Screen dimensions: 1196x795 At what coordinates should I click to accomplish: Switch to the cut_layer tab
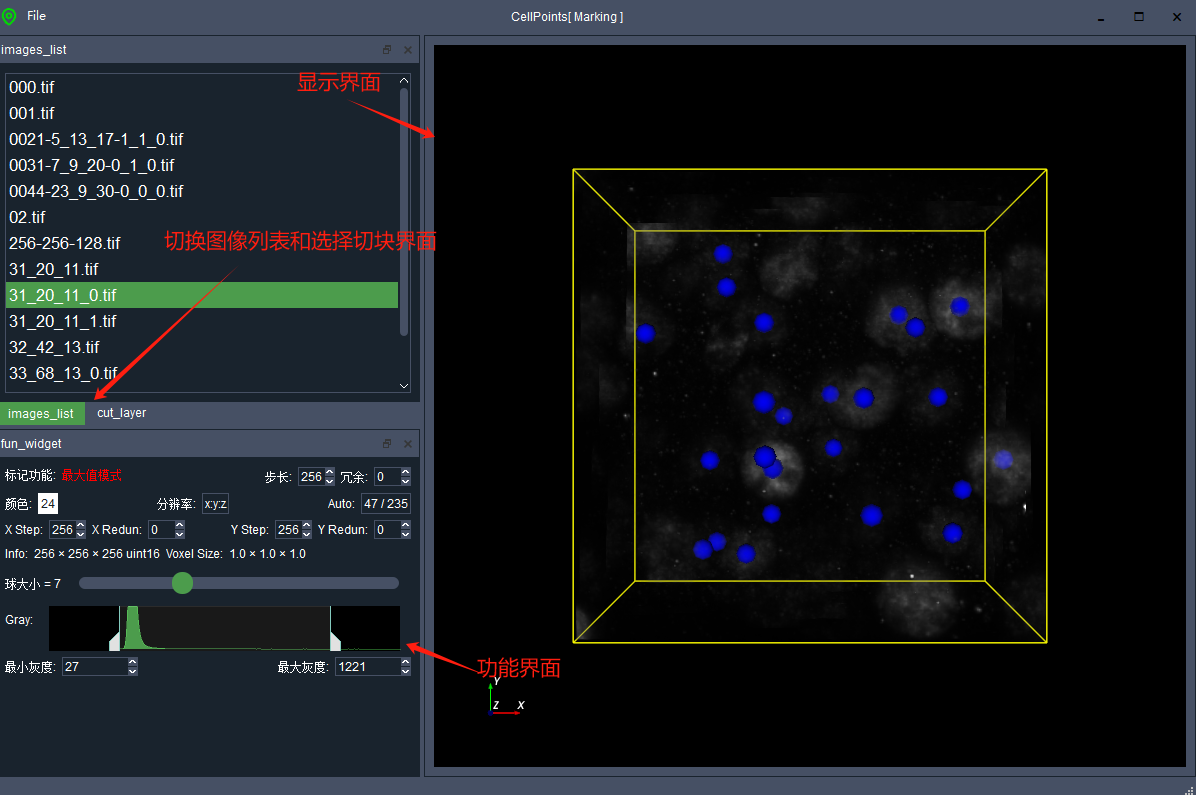[121, 413]
